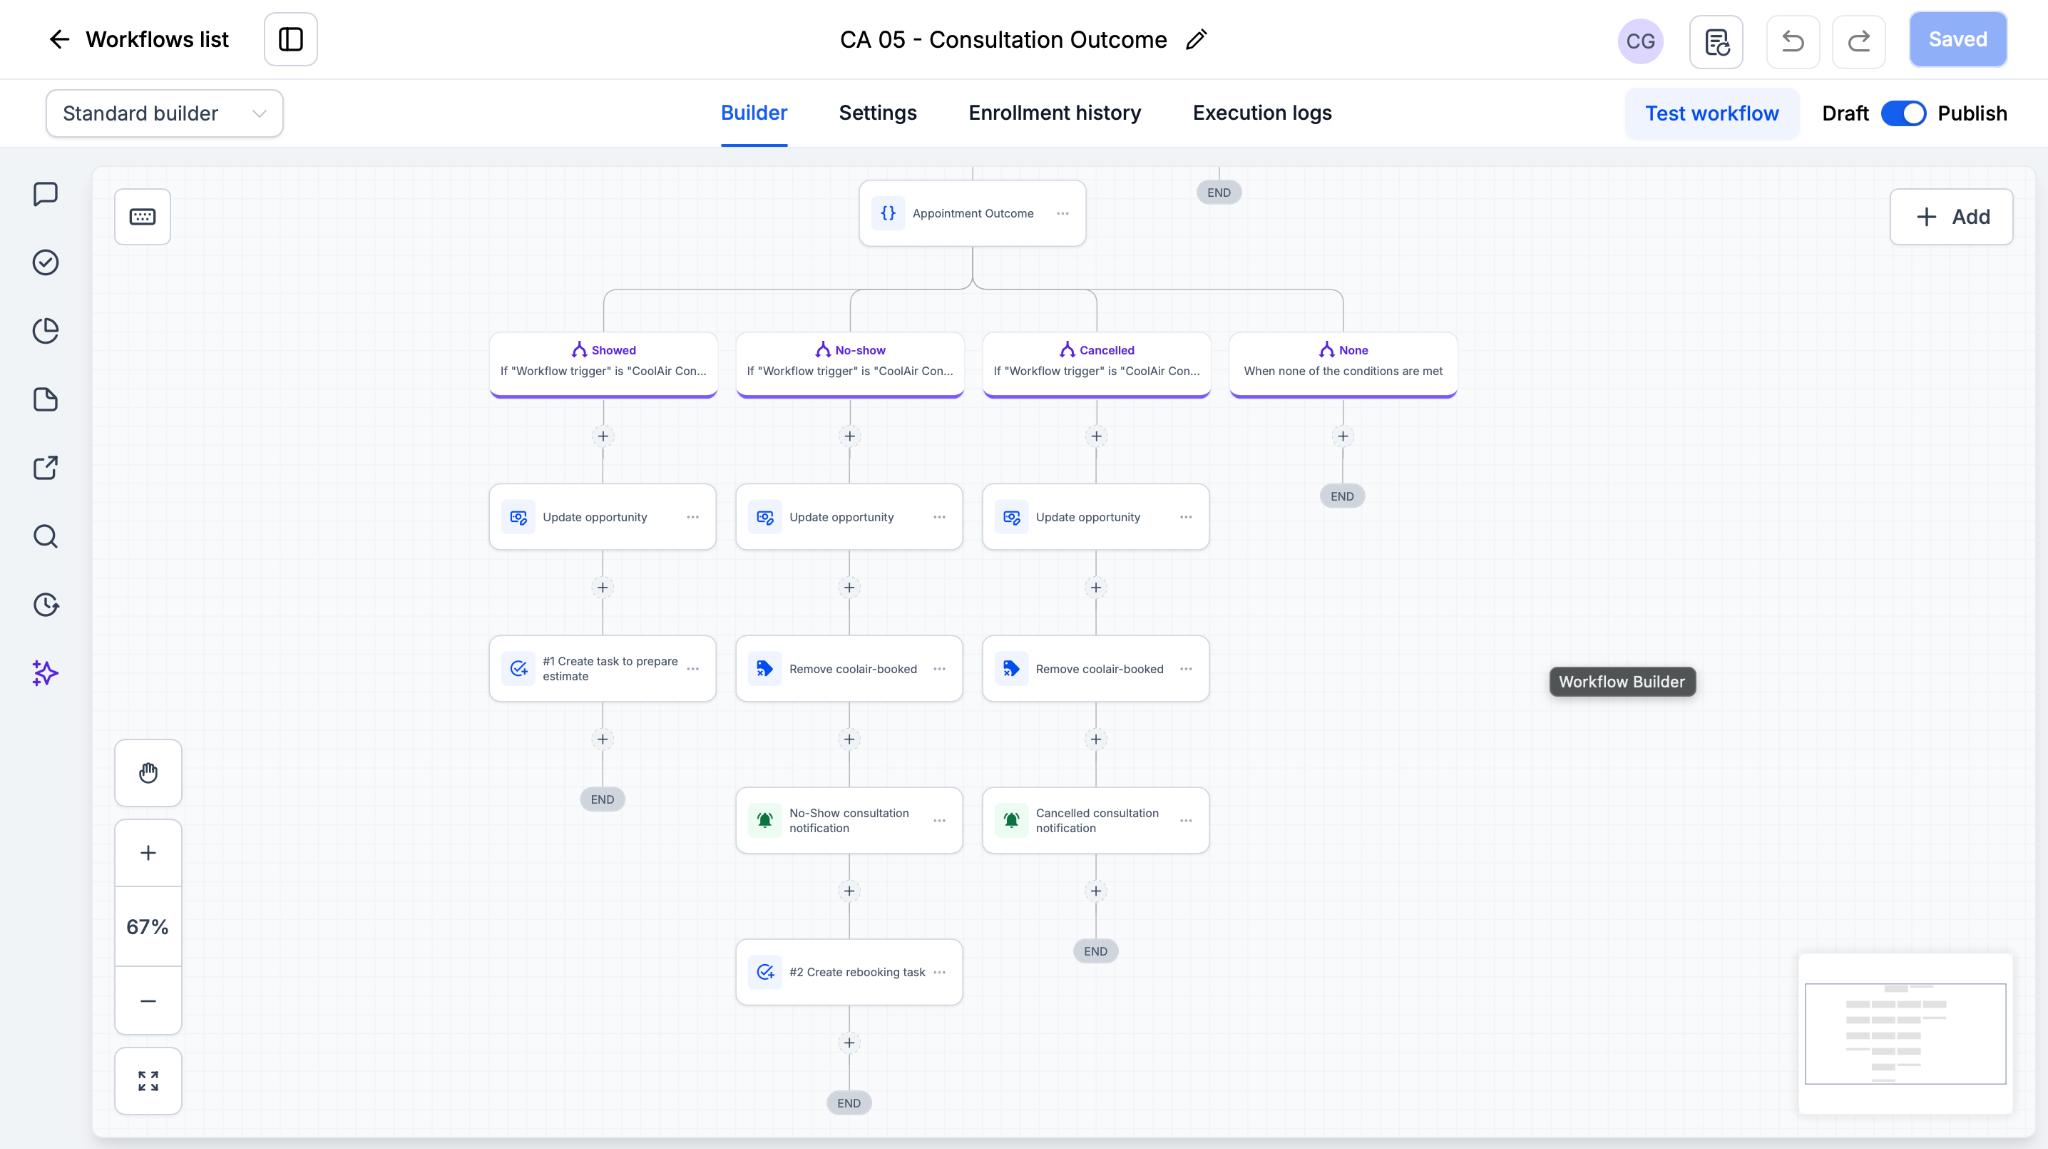Open the Execution logs tab
This screenshot has height=1149, width=2048.
1262,113
